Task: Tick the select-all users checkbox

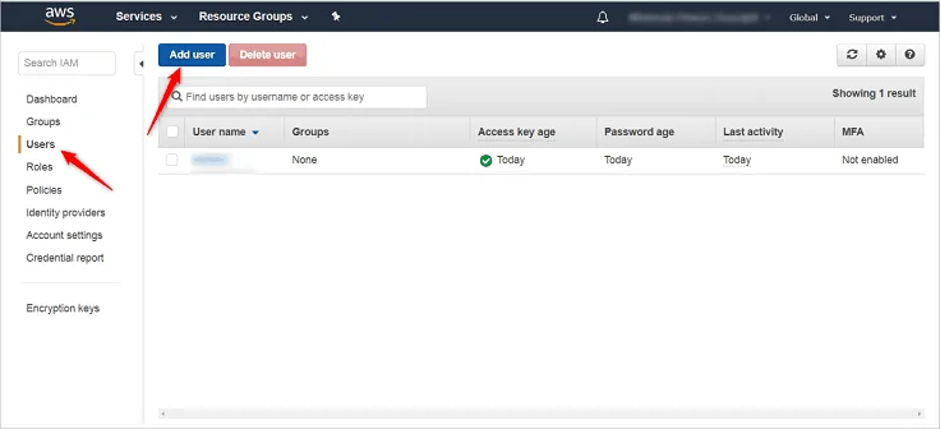Action: [x=172, y=131]
